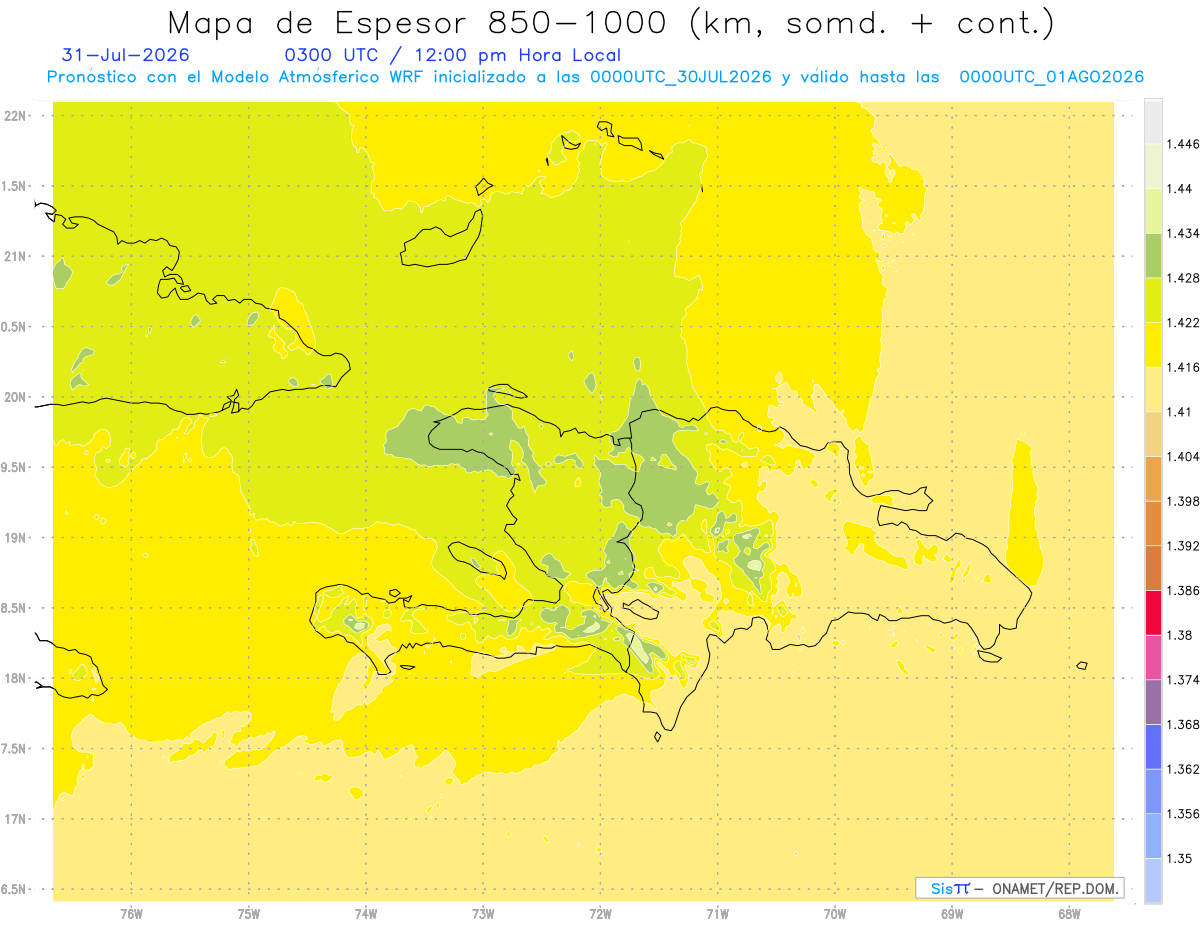Viewport: 1200px width, 927px height.
Task: Click the '70W' longitude label
Action: pyautogui.click(x=835, y=914)
